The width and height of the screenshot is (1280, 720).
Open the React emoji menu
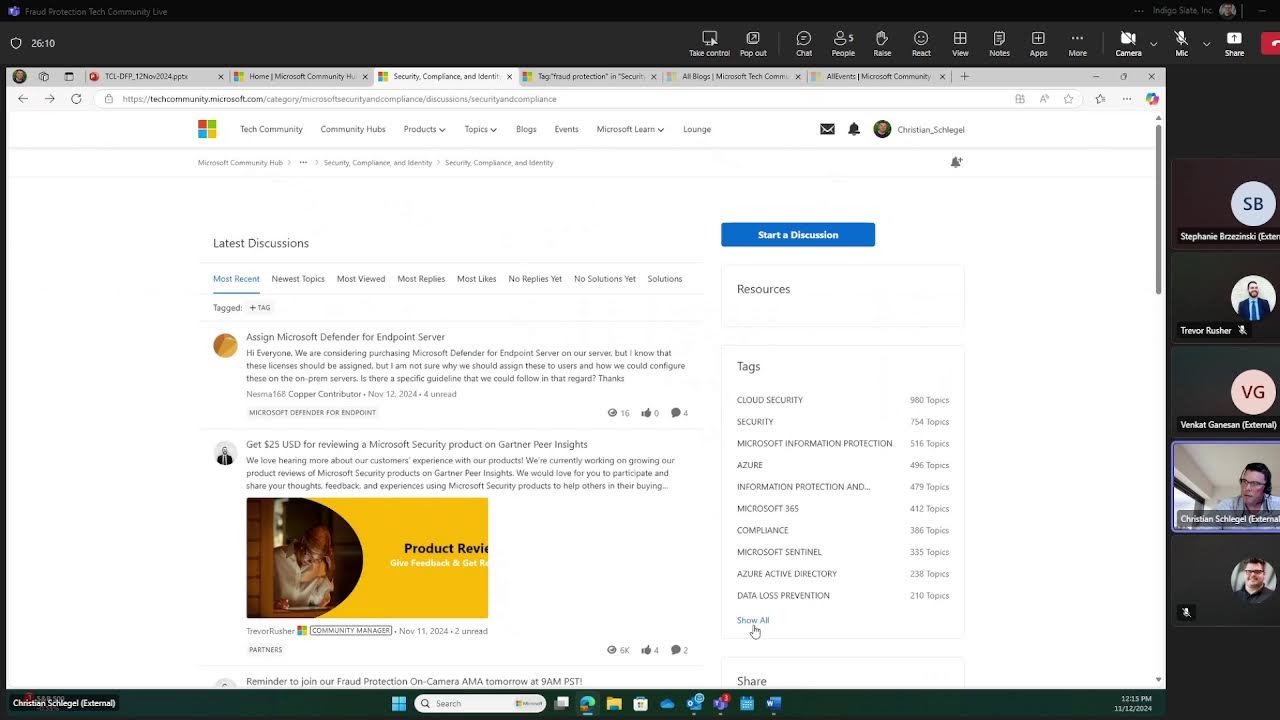[x=921, y=43]
